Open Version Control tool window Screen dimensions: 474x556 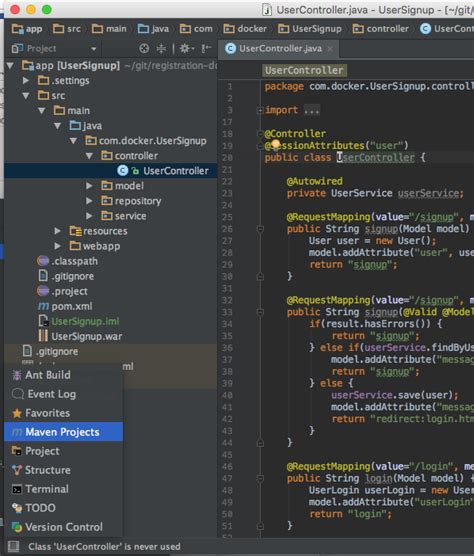[x=63, y=527]
